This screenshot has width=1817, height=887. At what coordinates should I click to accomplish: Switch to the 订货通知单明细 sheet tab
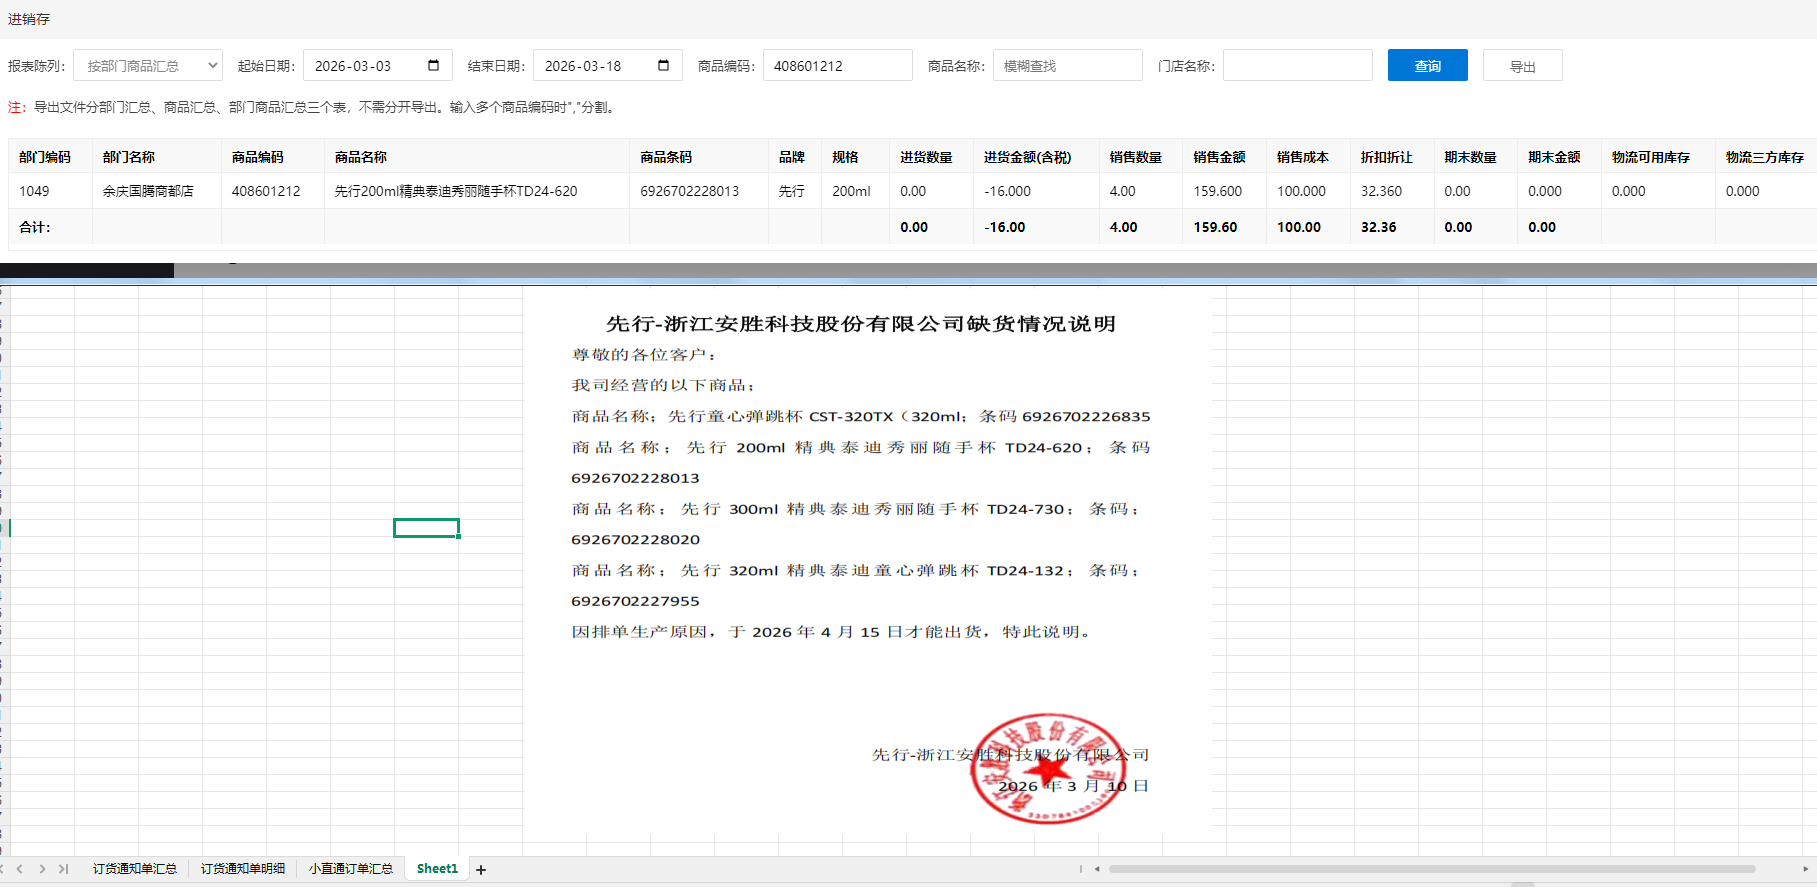[x=243, y=869]
